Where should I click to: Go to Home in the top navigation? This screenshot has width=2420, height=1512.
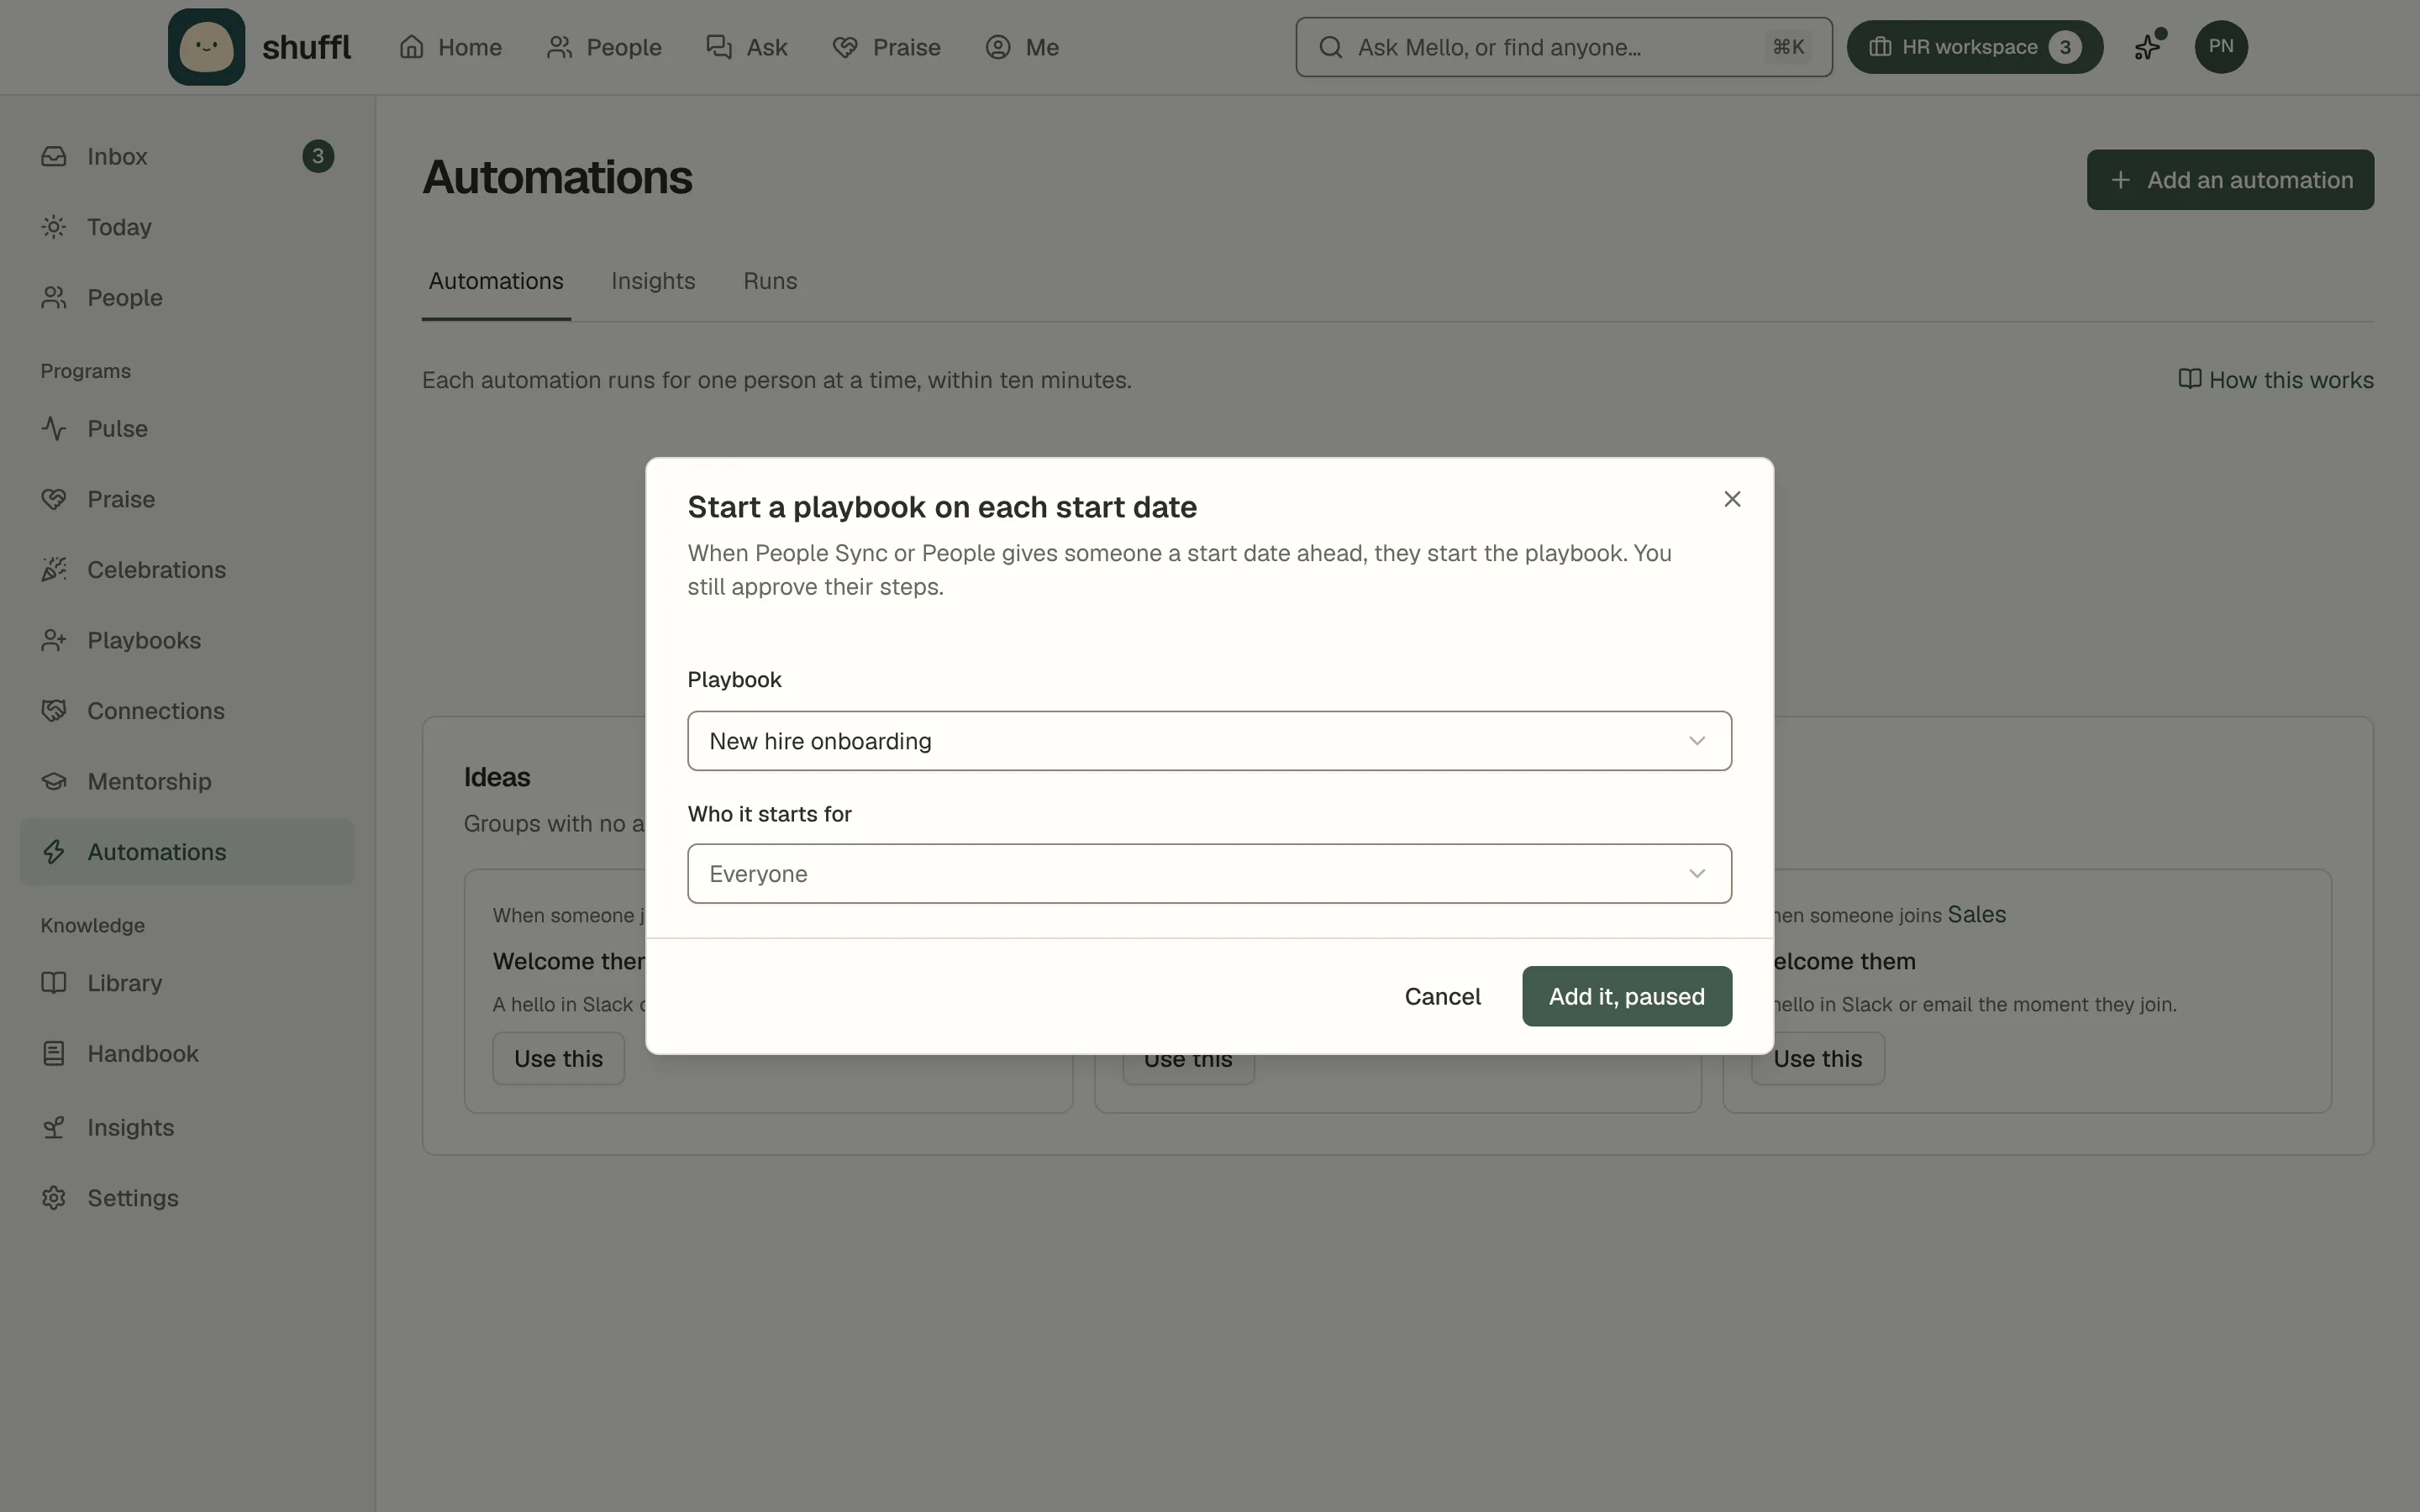click(x=450, y=47)
